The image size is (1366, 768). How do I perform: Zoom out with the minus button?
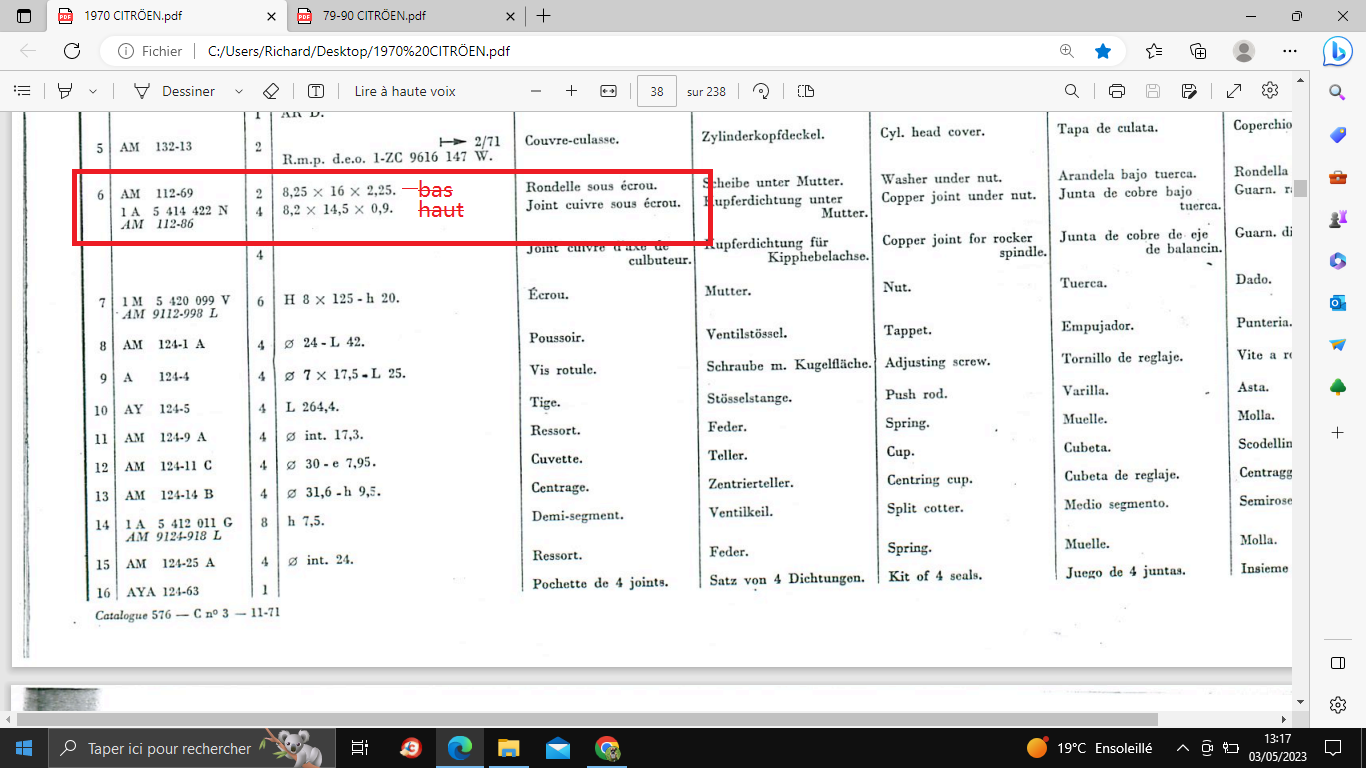536,91
